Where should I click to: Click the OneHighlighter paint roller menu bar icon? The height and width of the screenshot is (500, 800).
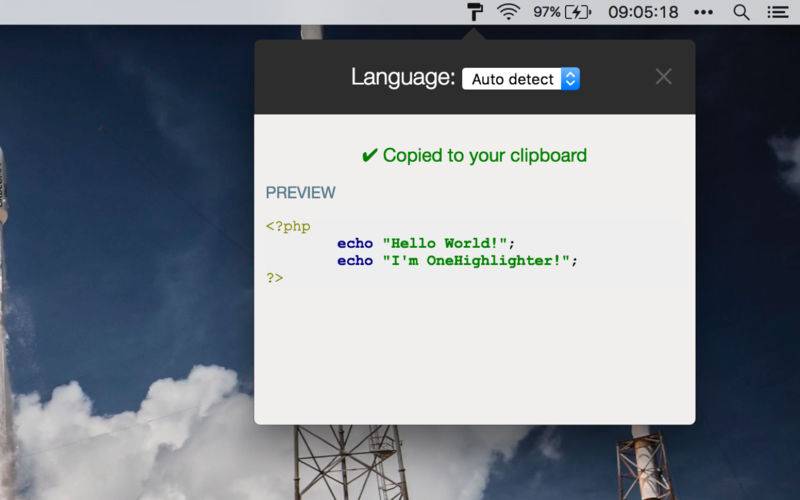point(474,12)
